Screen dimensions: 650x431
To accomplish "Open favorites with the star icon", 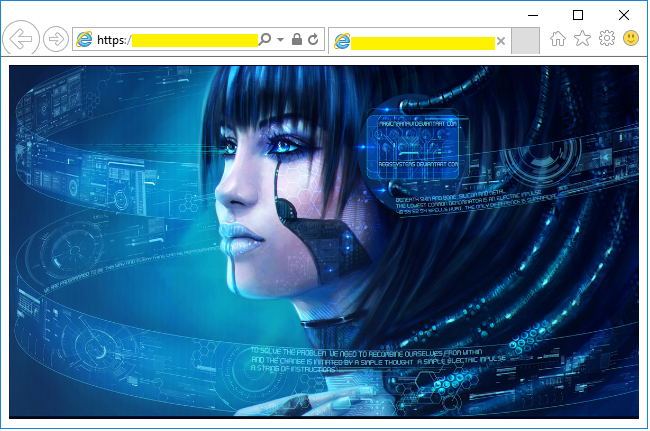I will [582, 39].
